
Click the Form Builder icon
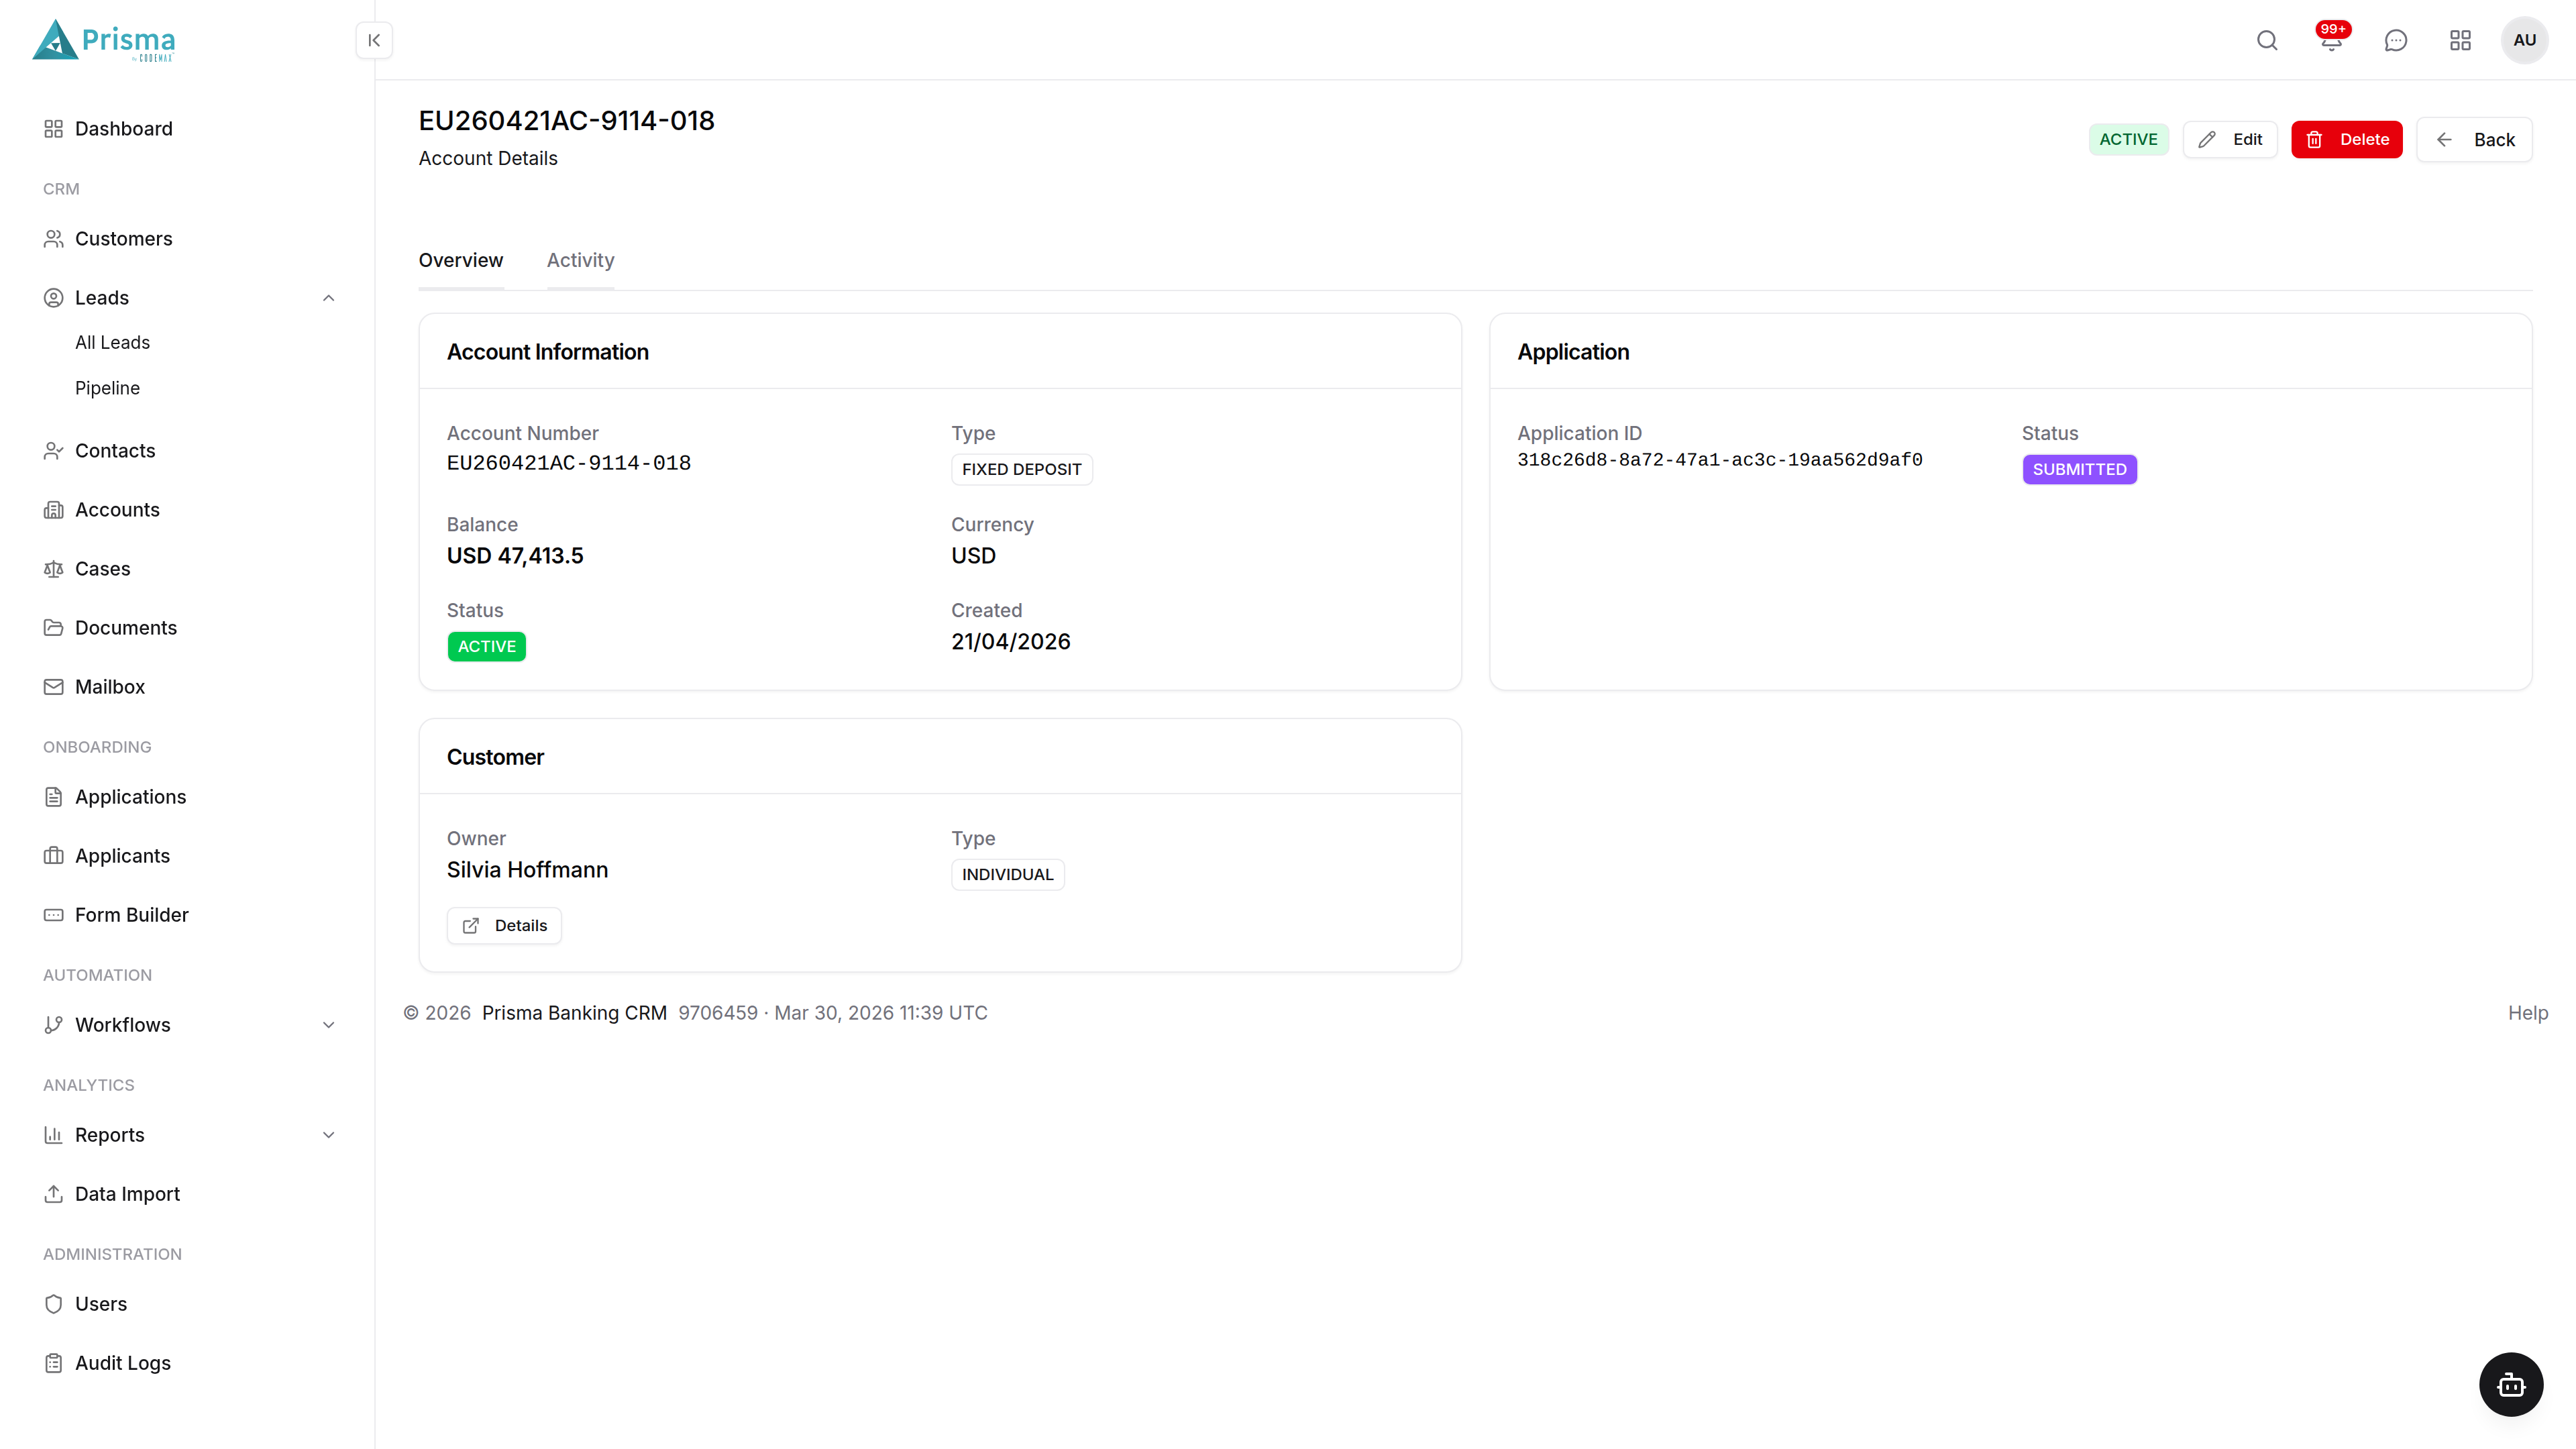(54, 915)
